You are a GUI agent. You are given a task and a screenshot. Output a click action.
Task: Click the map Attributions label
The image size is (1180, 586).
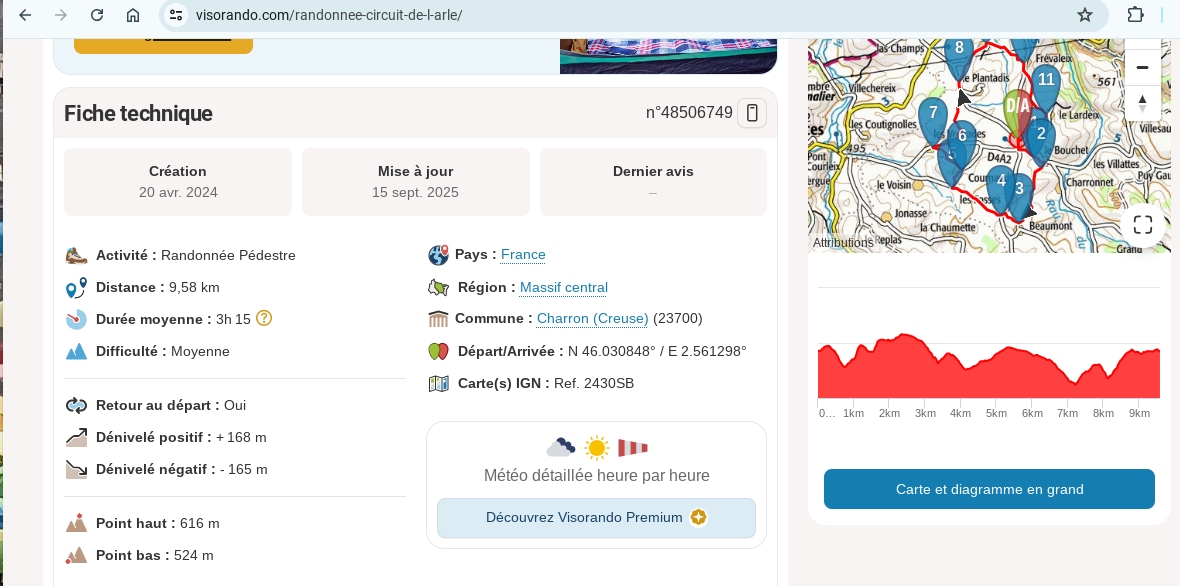(843, 243)
